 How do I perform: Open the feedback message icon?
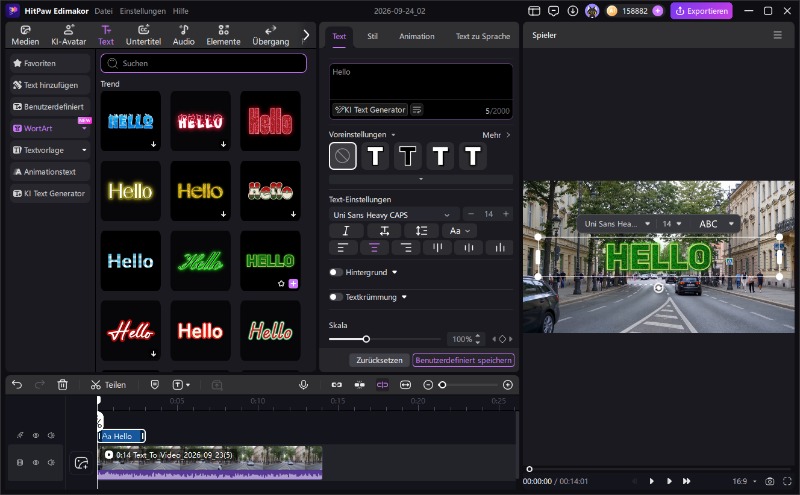point(554,11)
